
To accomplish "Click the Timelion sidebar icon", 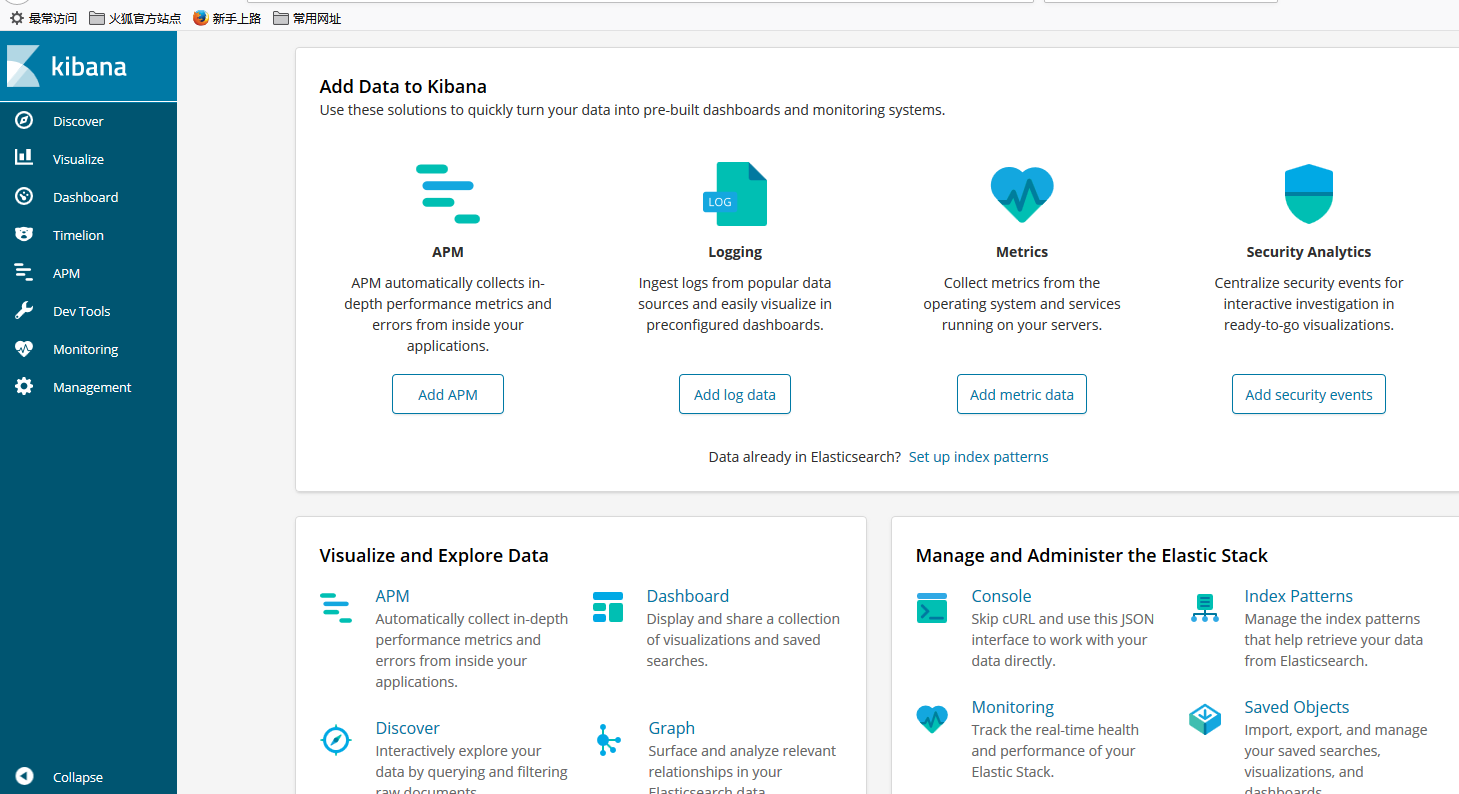I will pos(24,235).
